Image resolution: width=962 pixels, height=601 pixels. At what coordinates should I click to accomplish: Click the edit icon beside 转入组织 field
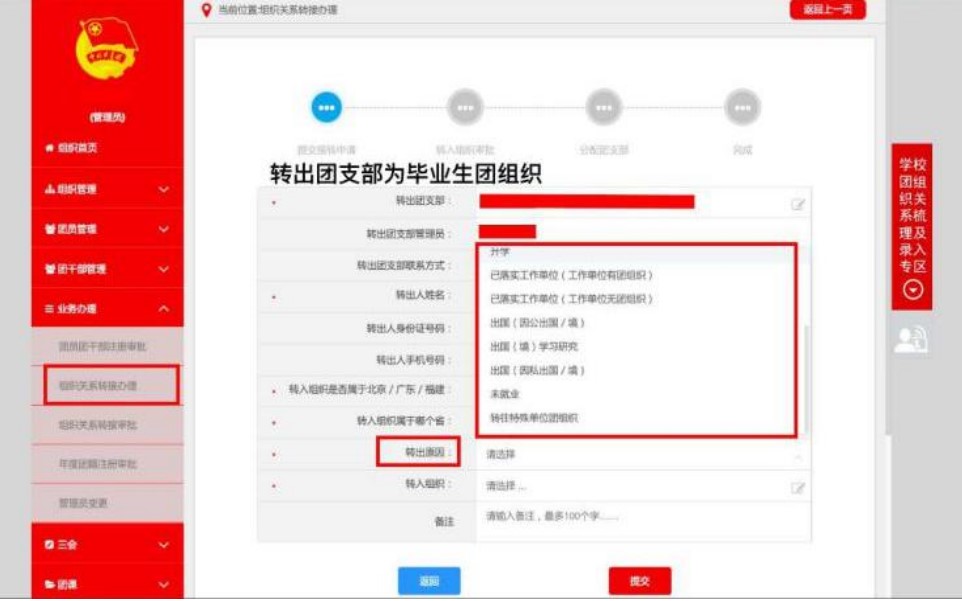pos(798,487)
